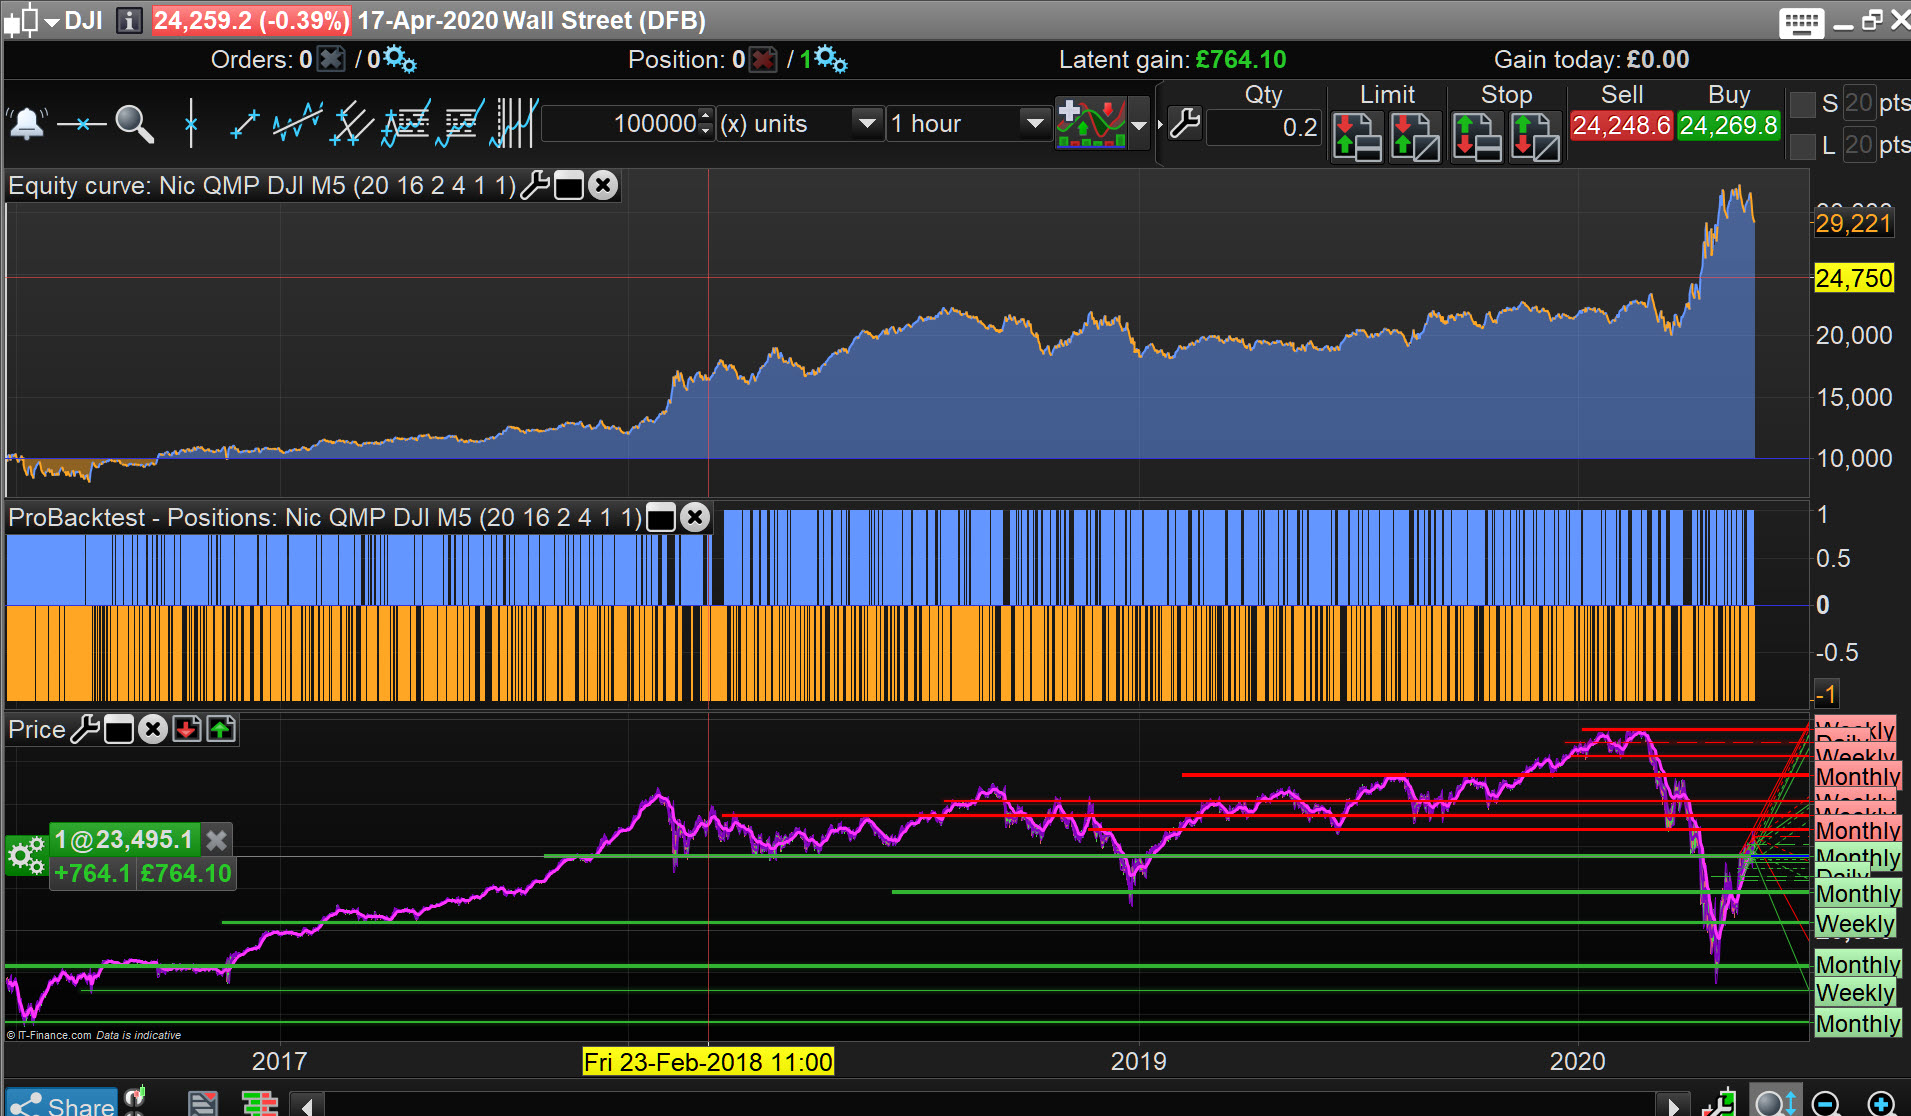1911x1116 pixels.
Task: Click zoom out magnifier at bottom right
Action: click(1826, 1103)
